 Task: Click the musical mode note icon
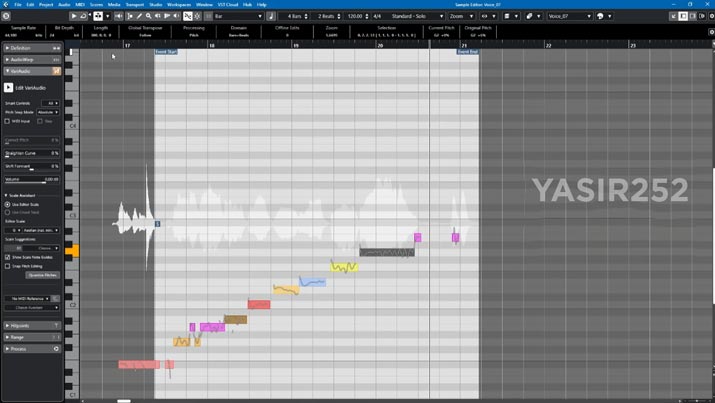(271, 16)
